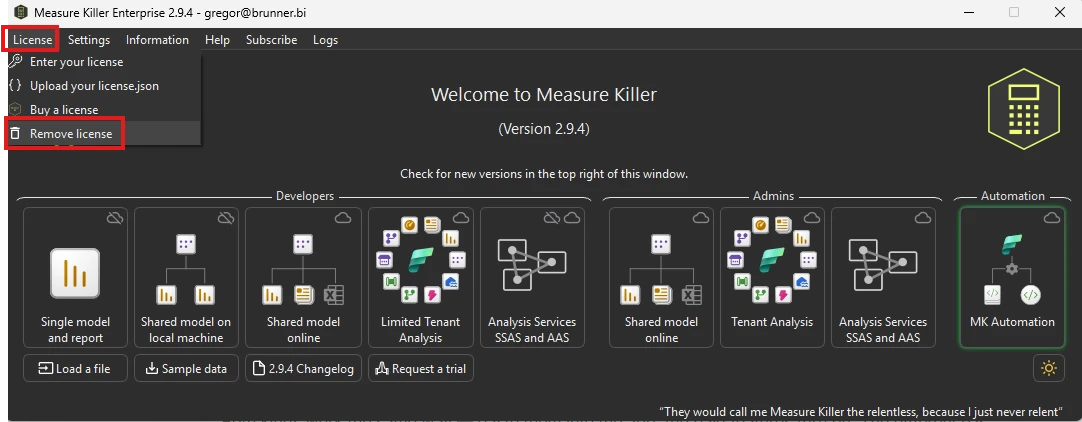Viewport: 1082px width, 422px height.
Task: Choose Enter your license menu entry
Action: [104, 62]
